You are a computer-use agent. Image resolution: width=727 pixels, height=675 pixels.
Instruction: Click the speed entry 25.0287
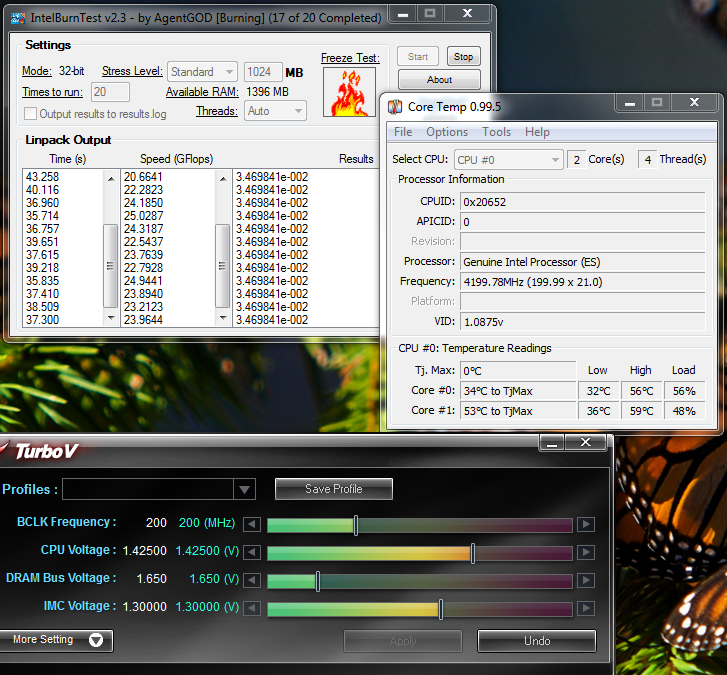143,216
